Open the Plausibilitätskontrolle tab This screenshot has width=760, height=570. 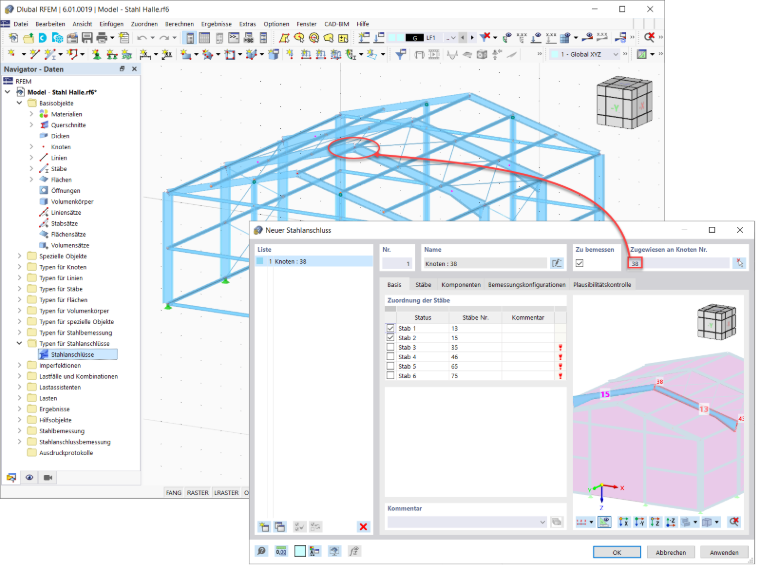(x=602, y=285)
